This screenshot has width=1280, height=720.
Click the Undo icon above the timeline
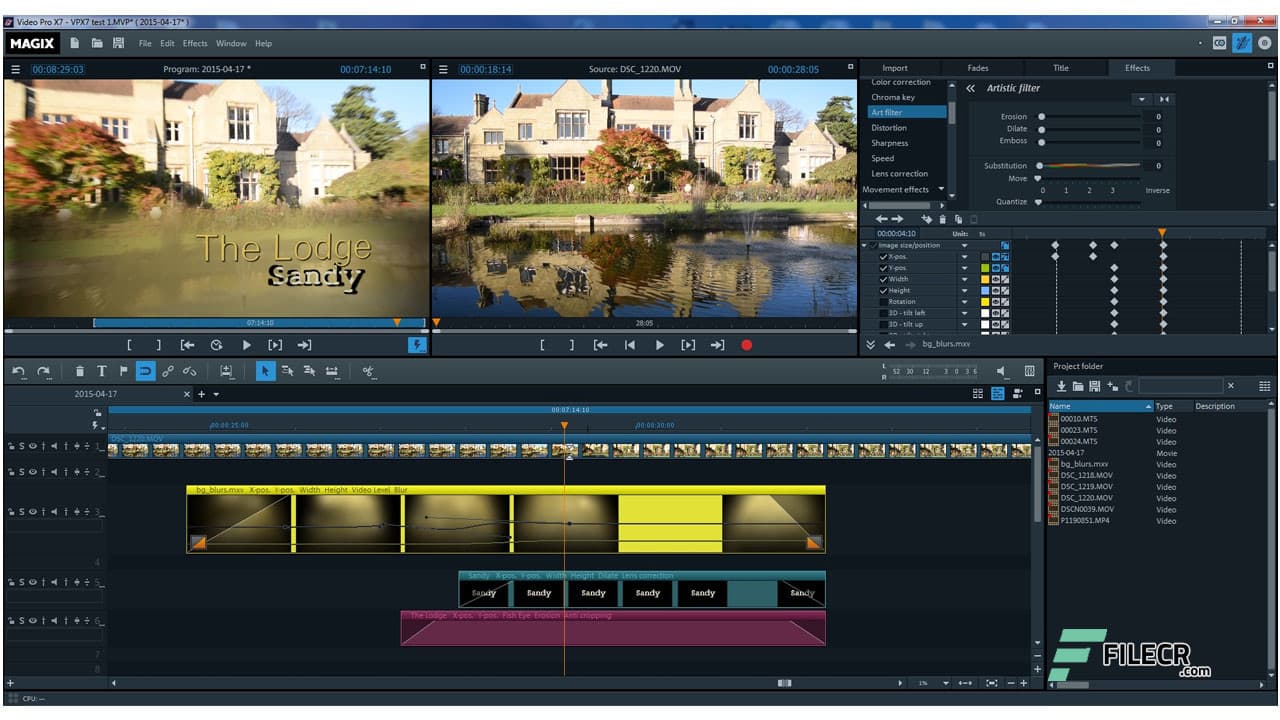18,371
